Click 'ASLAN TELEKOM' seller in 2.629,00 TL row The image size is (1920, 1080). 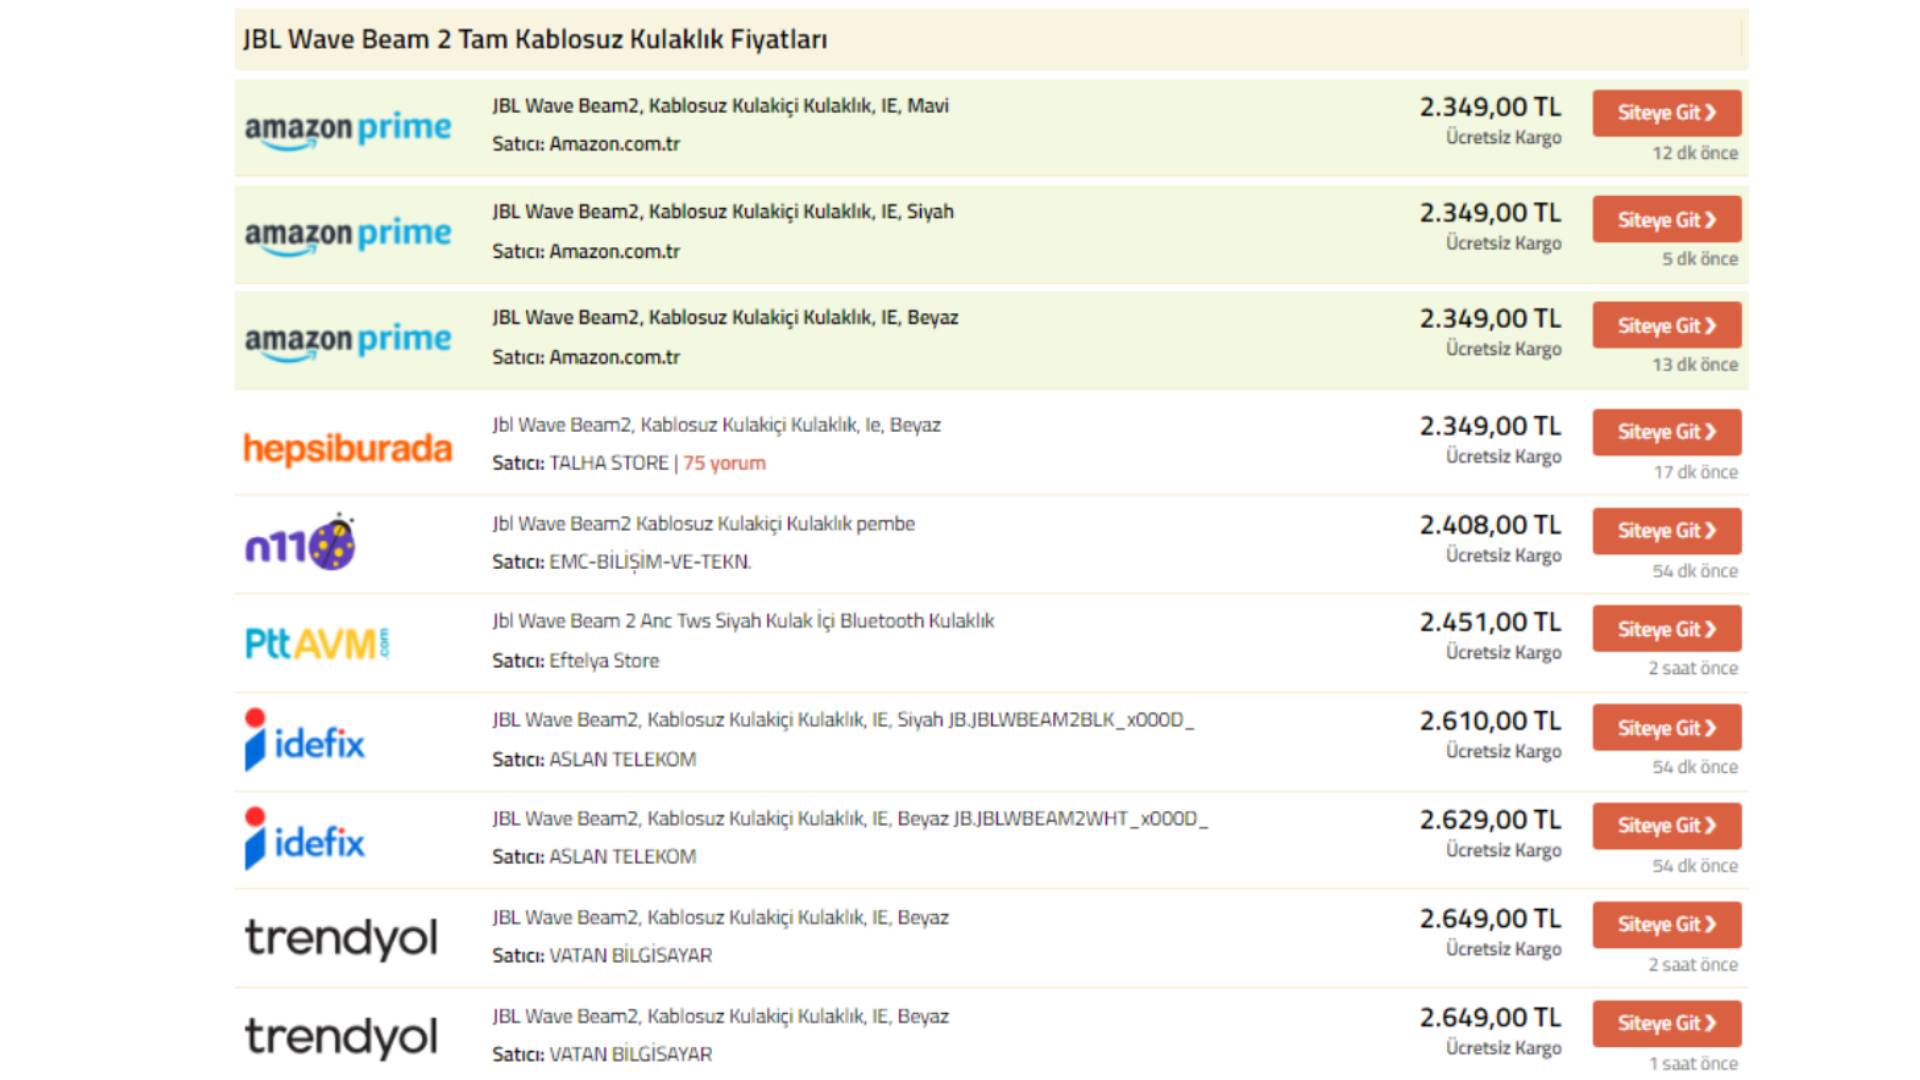click(x=622, y=857)
